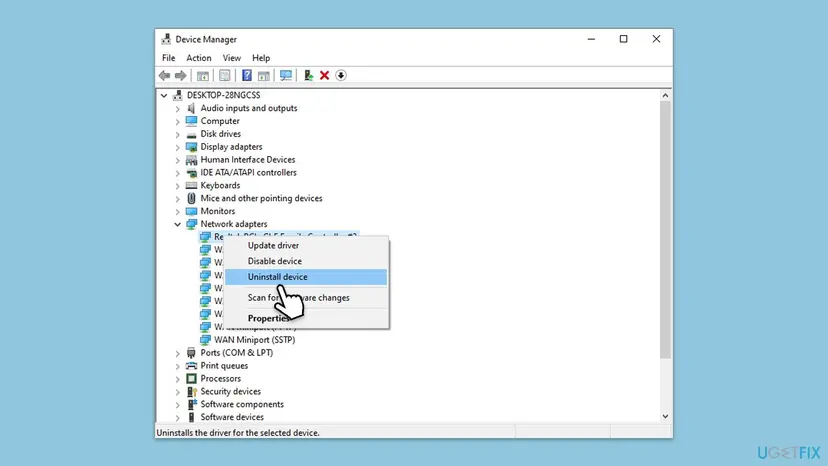The height and width of the screenshot is (466, 828).
Task: Click the Mice and other pointing devices icon
Action: (191, 198)
